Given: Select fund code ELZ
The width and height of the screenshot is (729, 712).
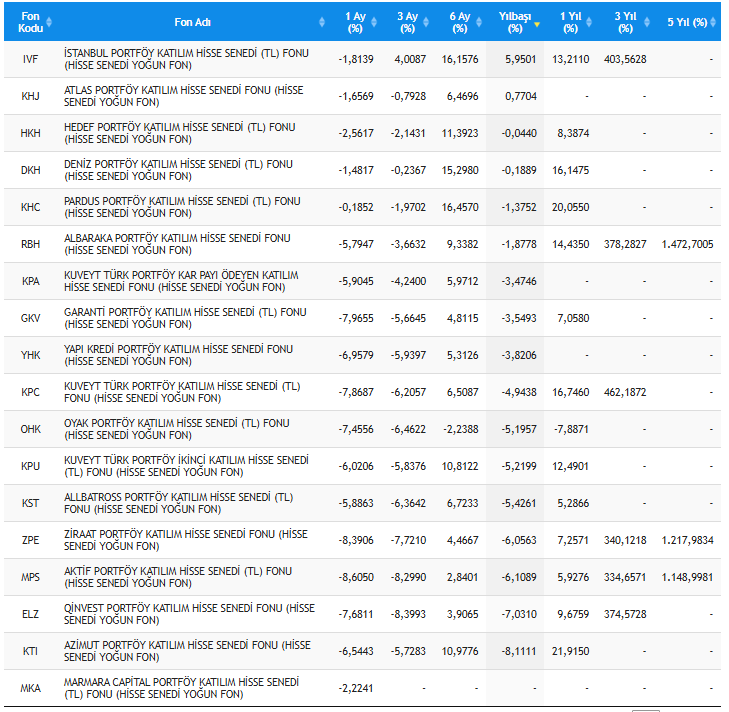Looking at the screenshot, I should [30, 614].
